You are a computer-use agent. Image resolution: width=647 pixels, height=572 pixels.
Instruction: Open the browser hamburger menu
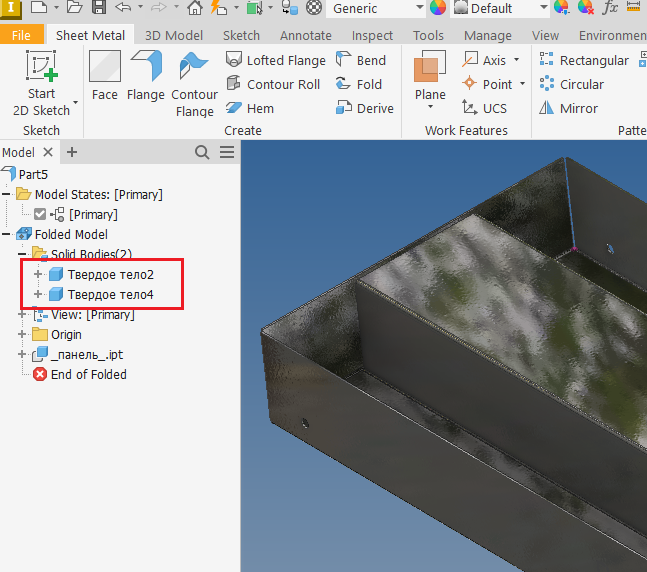227,152
